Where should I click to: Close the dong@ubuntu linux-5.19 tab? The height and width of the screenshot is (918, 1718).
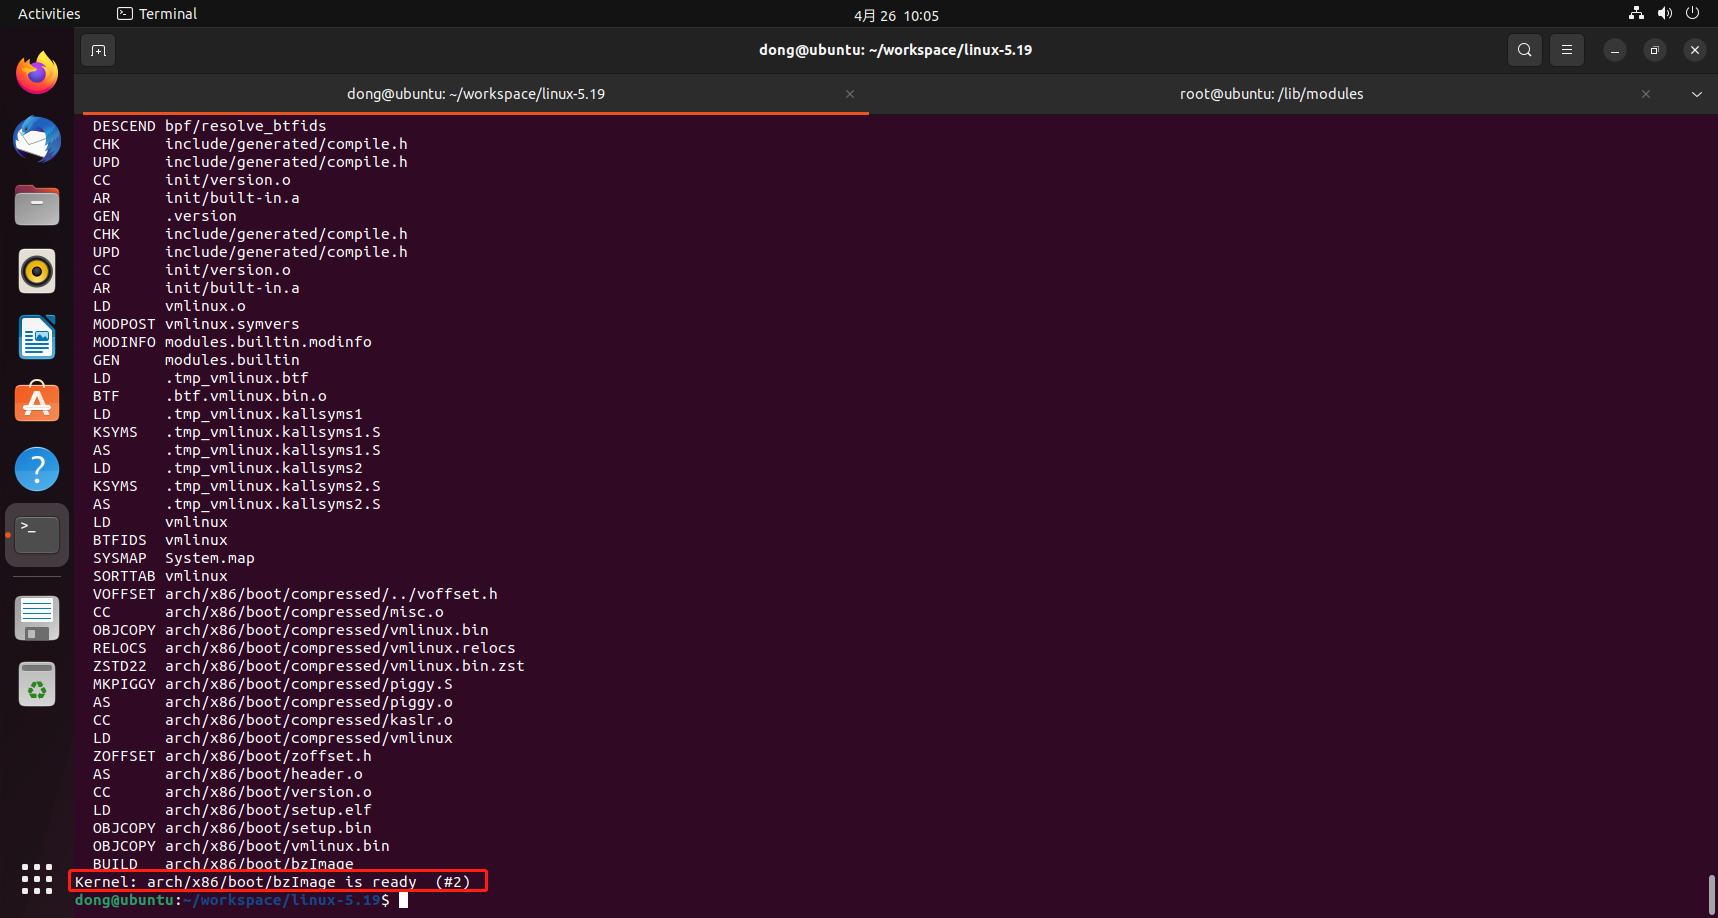(x=850, y=94)
